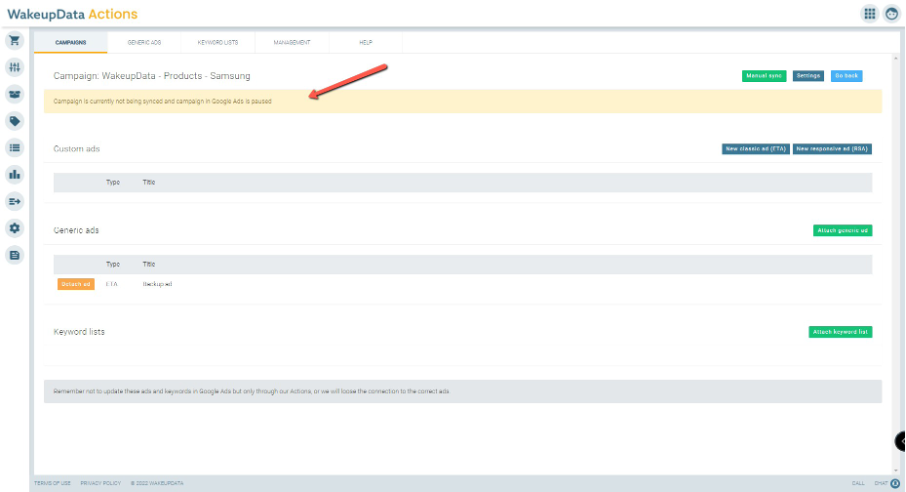The height and width of the screenshot is (492, 906).
Task: Open the Privacy Policy link
Action: pyautogui.click(x=101, y=483)
